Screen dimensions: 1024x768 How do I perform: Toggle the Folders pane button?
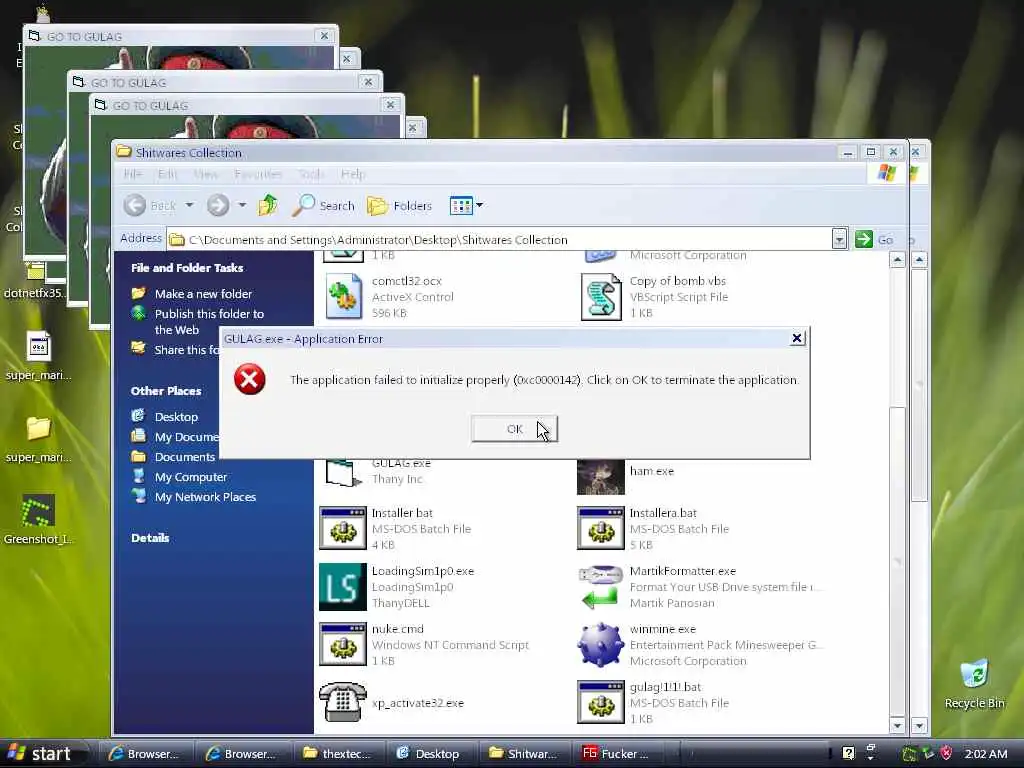click(400, 205)
